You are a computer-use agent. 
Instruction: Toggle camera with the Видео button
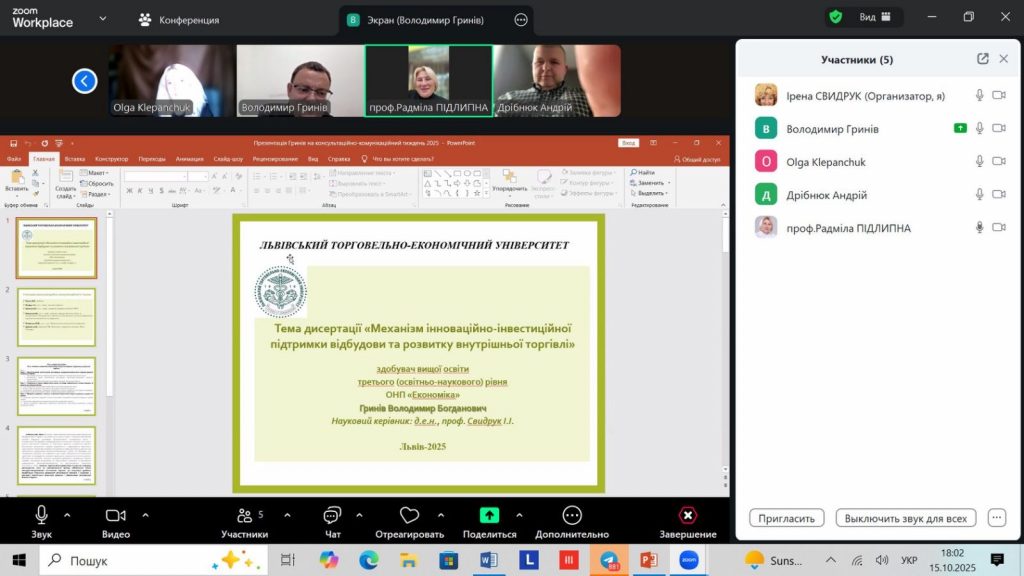116,515
